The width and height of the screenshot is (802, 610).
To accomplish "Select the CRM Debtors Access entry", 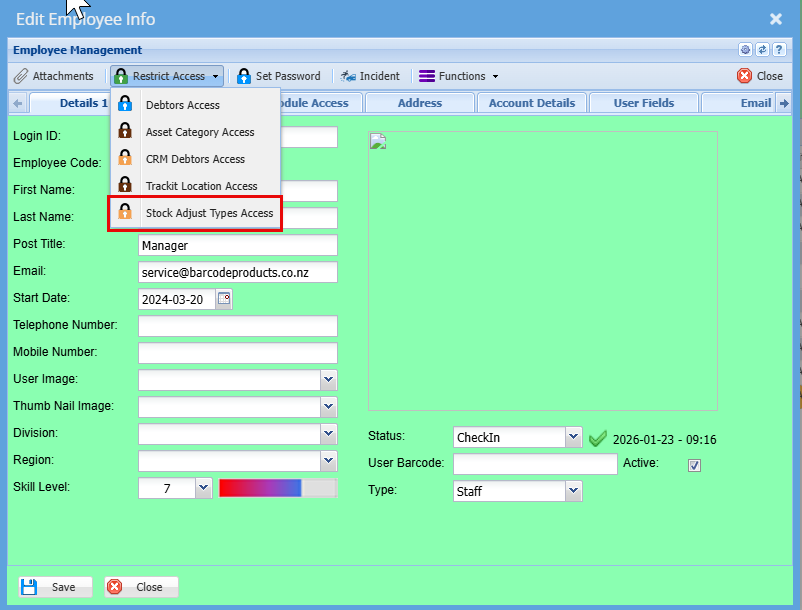I will 195,159.
